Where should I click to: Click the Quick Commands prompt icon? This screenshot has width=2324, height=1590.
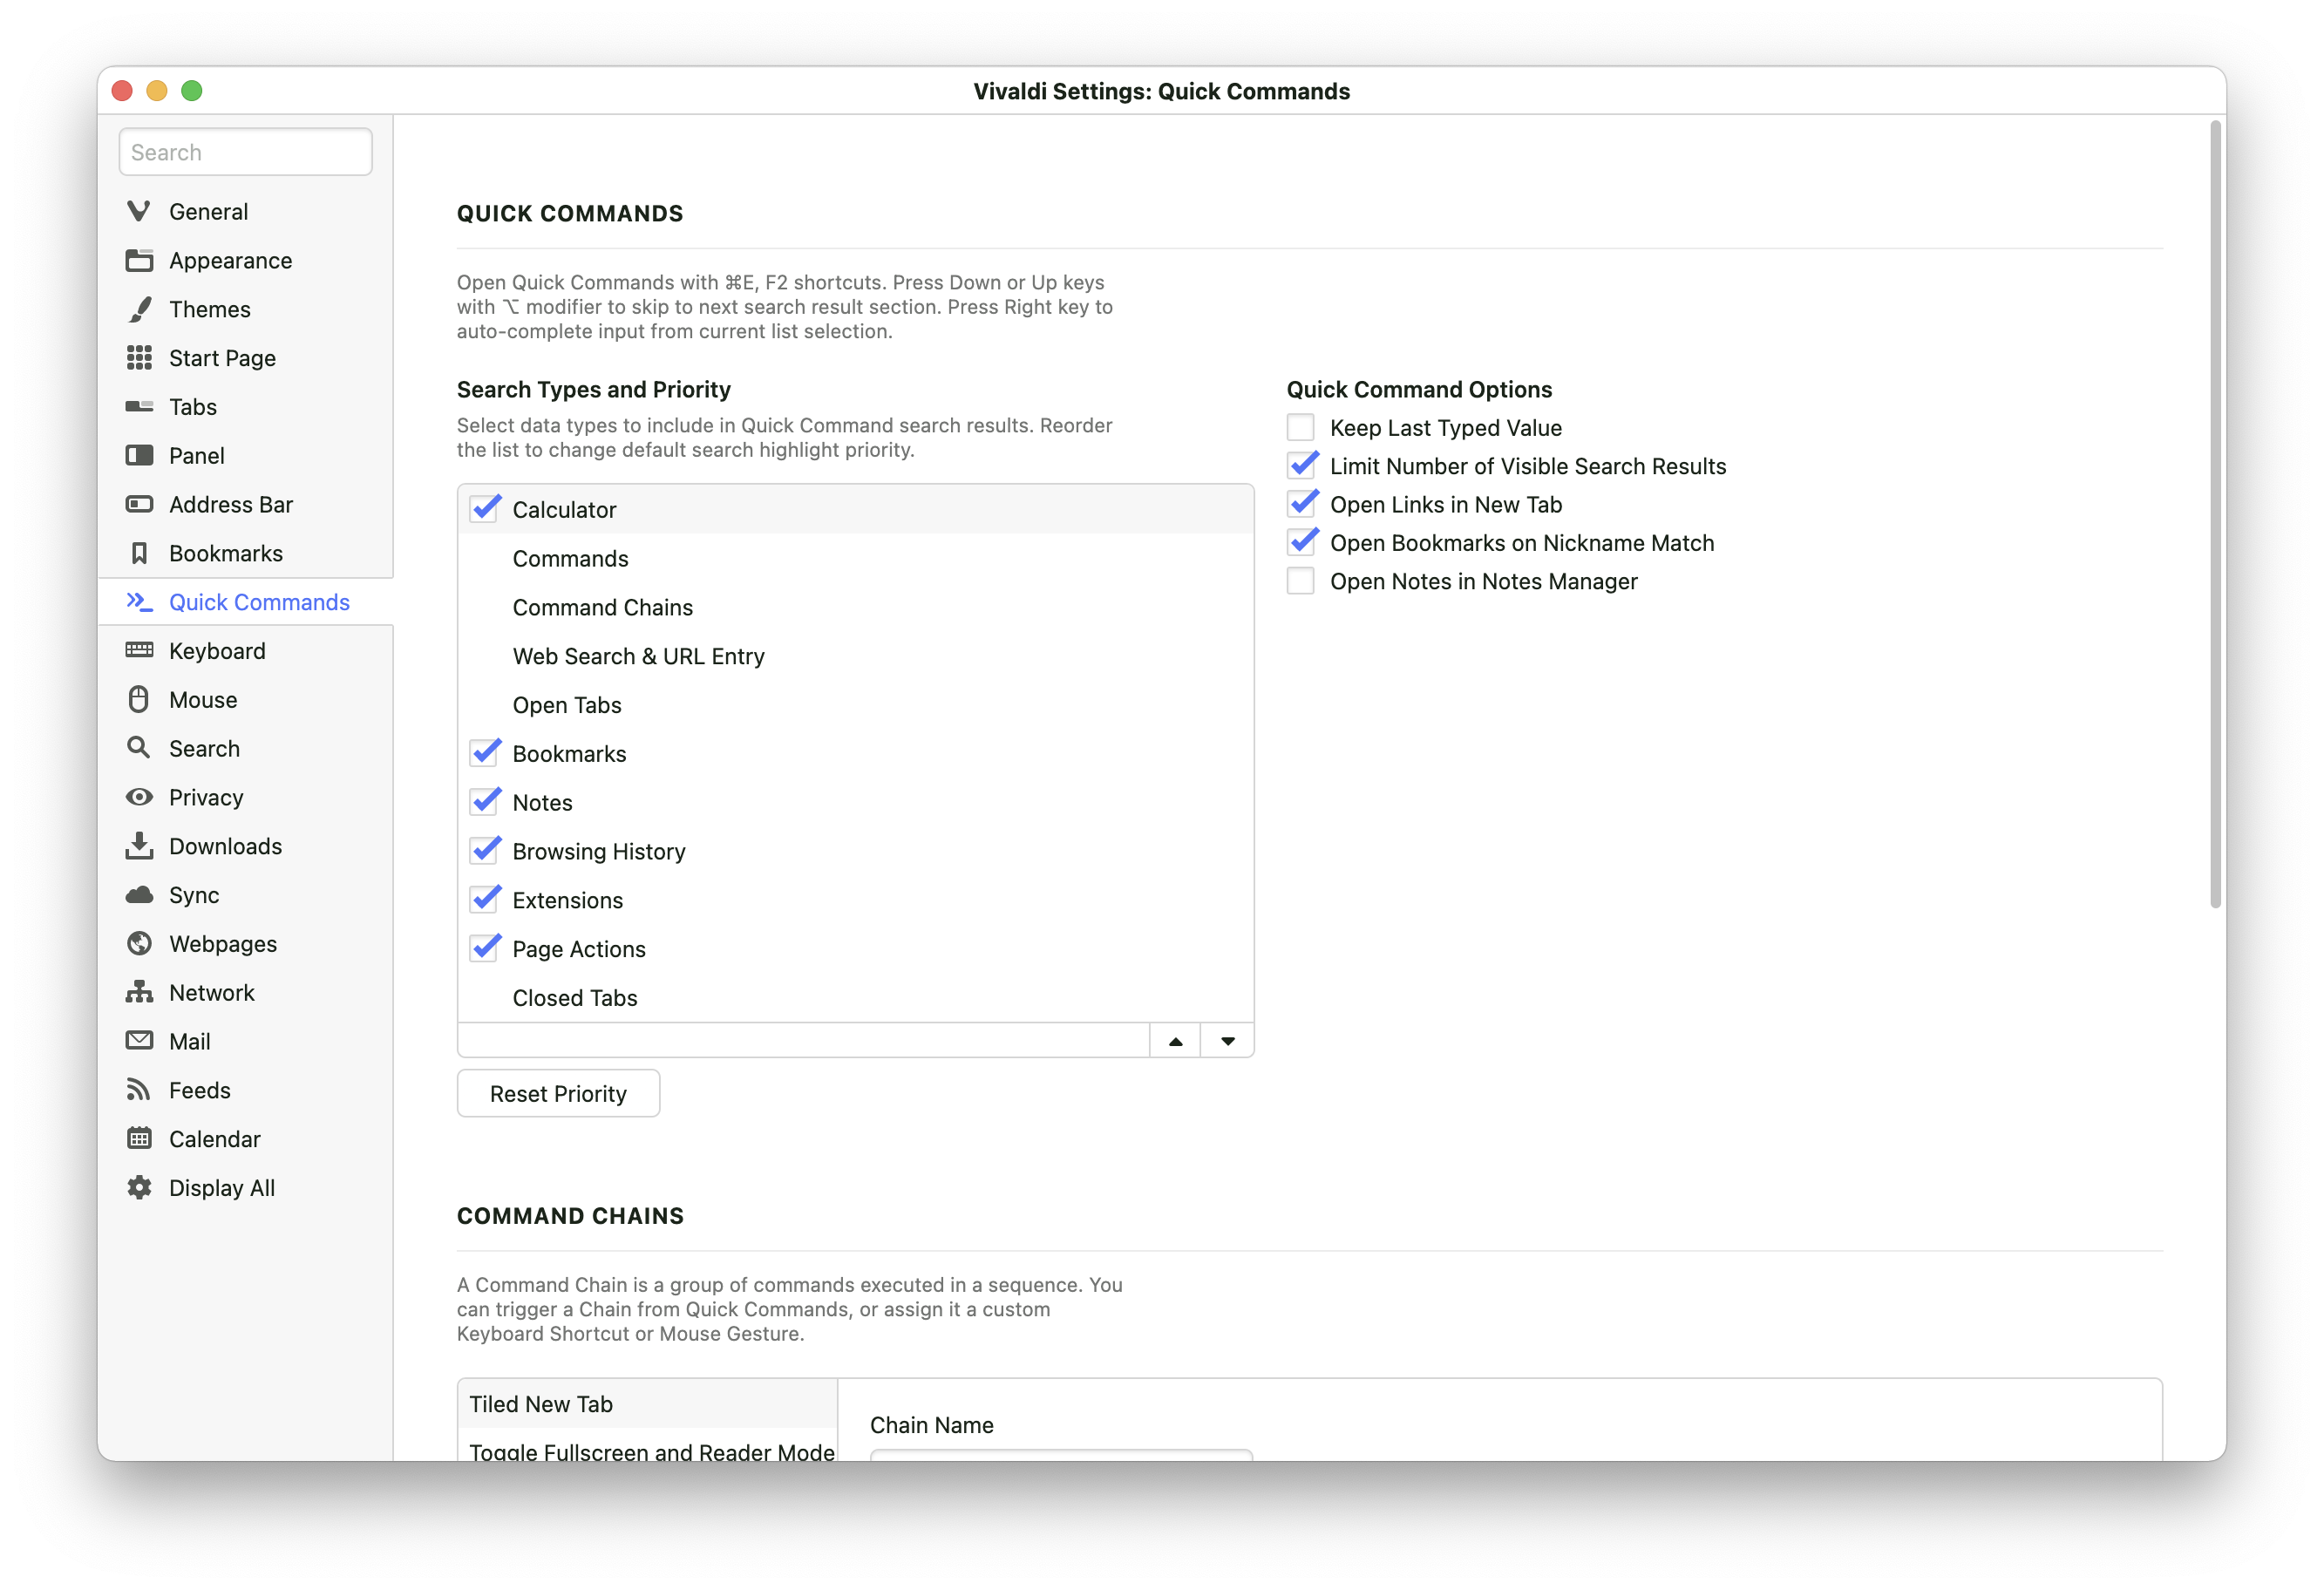pyautogui.click(x=139, y=602)
